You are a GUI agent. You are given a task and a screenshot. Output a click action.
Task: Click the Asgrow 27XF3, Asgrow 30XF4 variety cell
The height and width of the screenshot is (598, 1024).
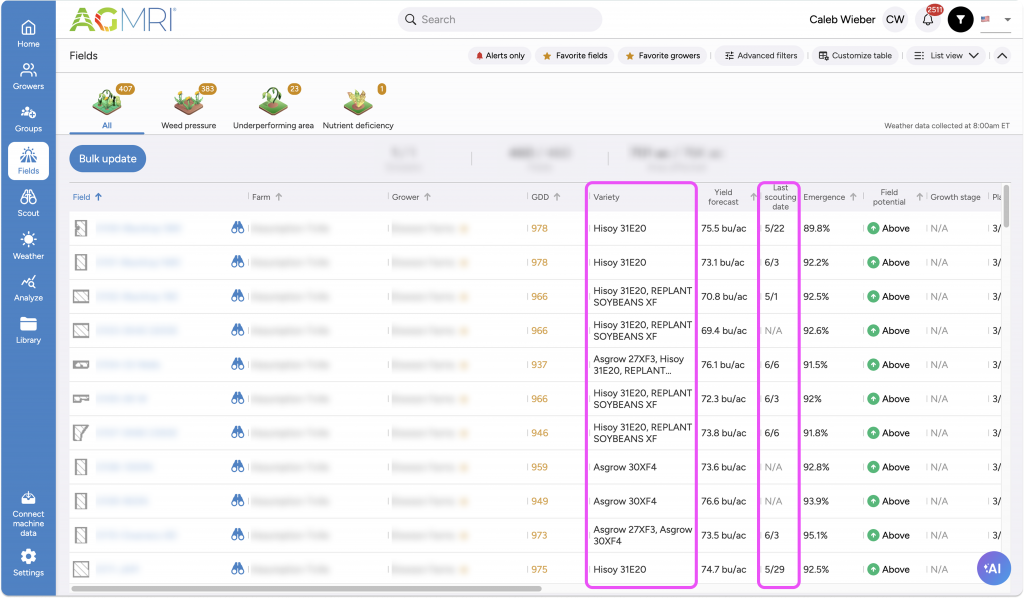(643, 535)
